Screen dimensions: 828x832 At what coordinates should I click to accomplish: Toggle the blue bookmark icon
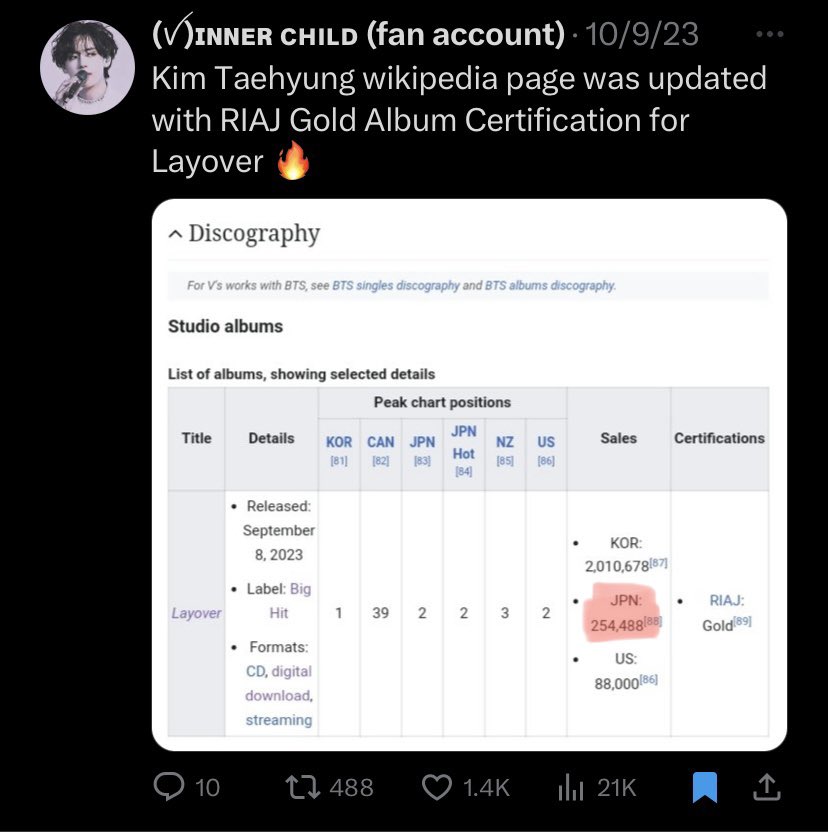(705, 787)
